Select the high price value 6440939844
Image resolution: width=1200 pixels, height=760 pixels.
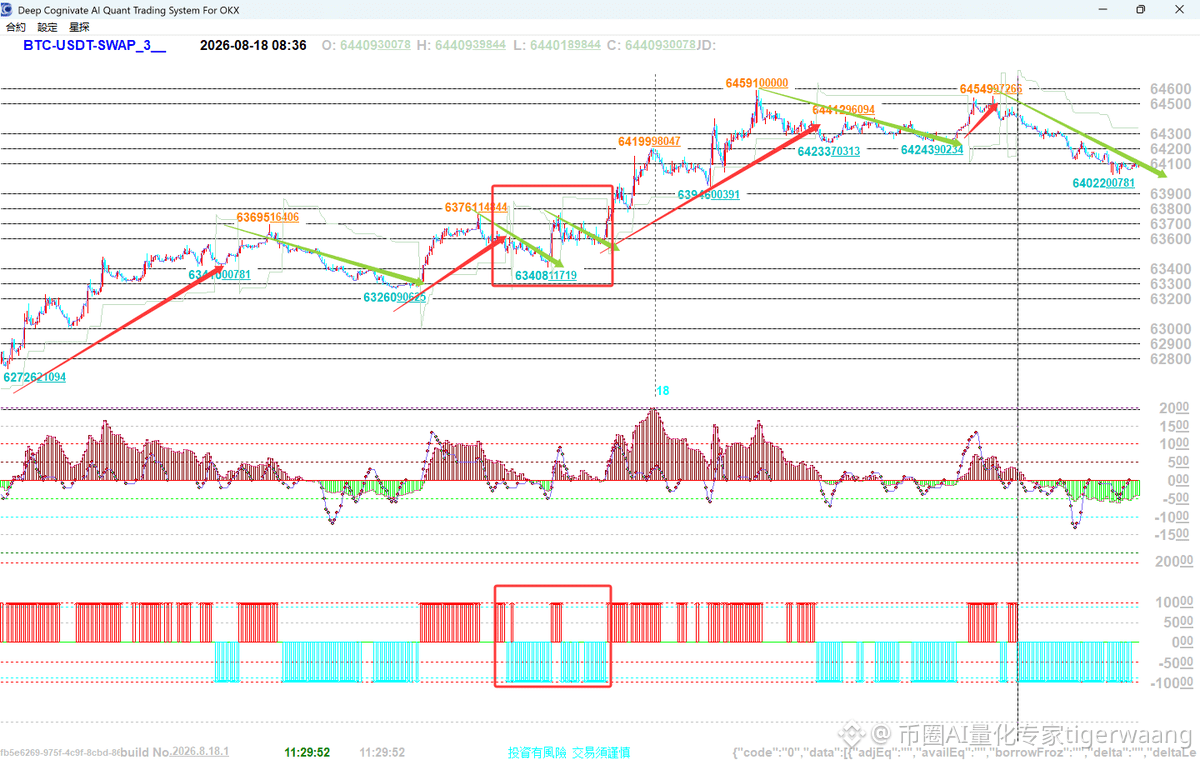click(468, 45)
